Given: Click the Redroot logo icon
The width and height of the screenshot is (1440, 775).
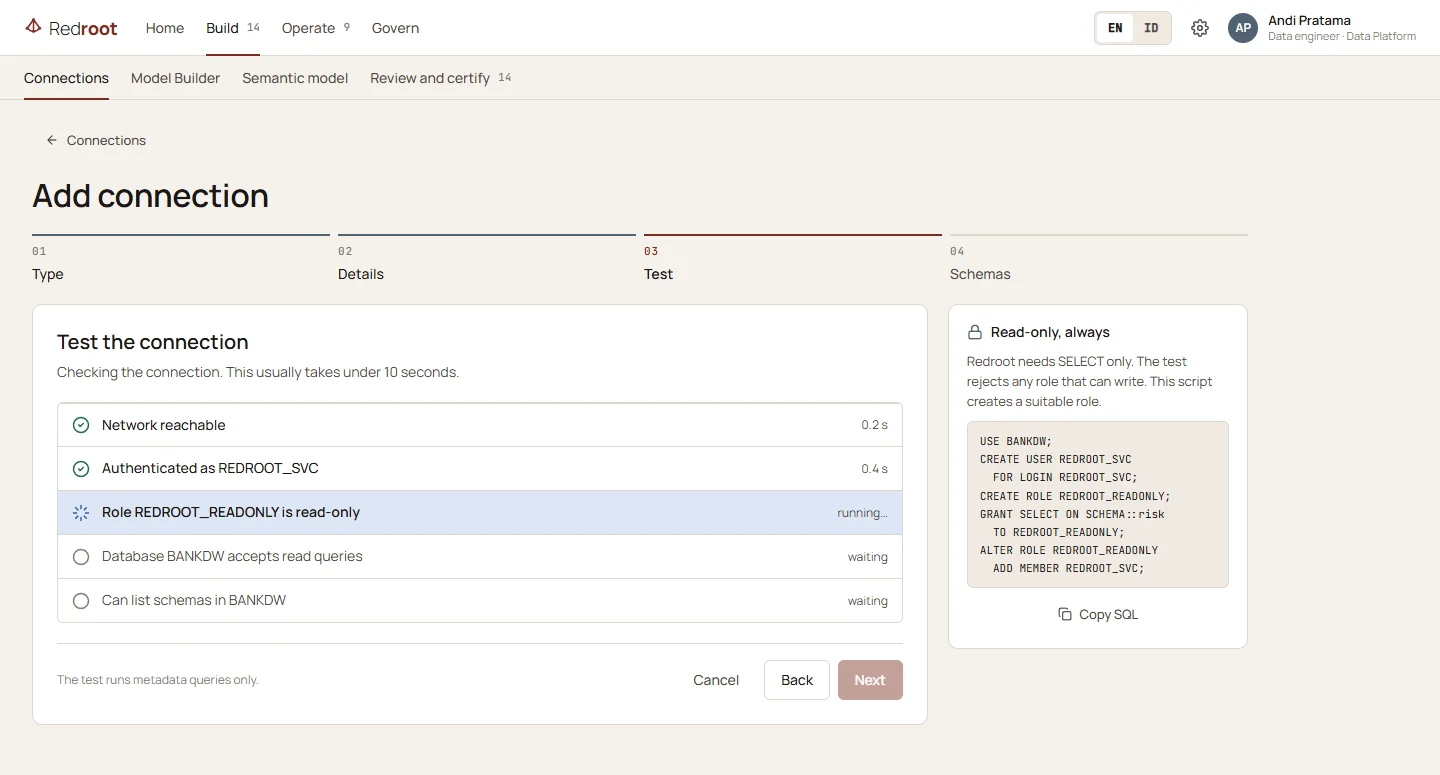Looking at the screenshot, I should coord(33,27).
